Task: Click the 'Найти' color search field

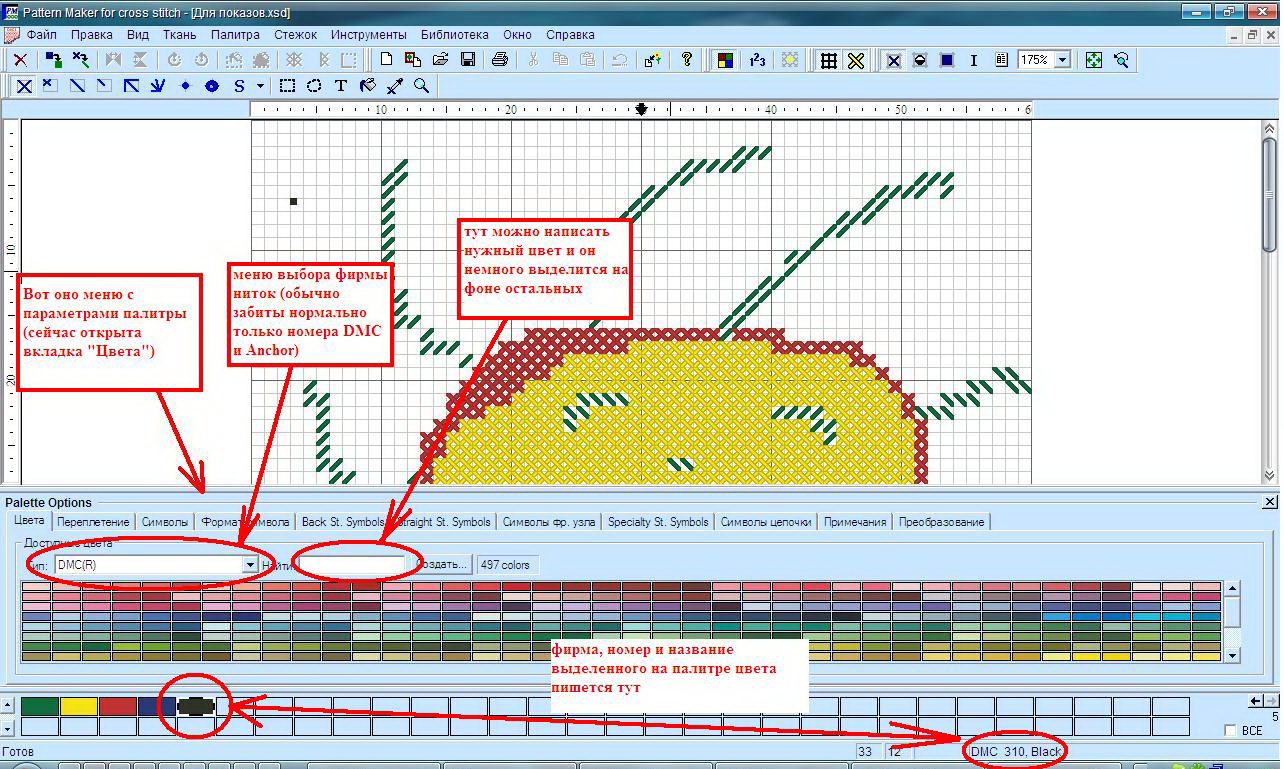Action: (348, 565)
